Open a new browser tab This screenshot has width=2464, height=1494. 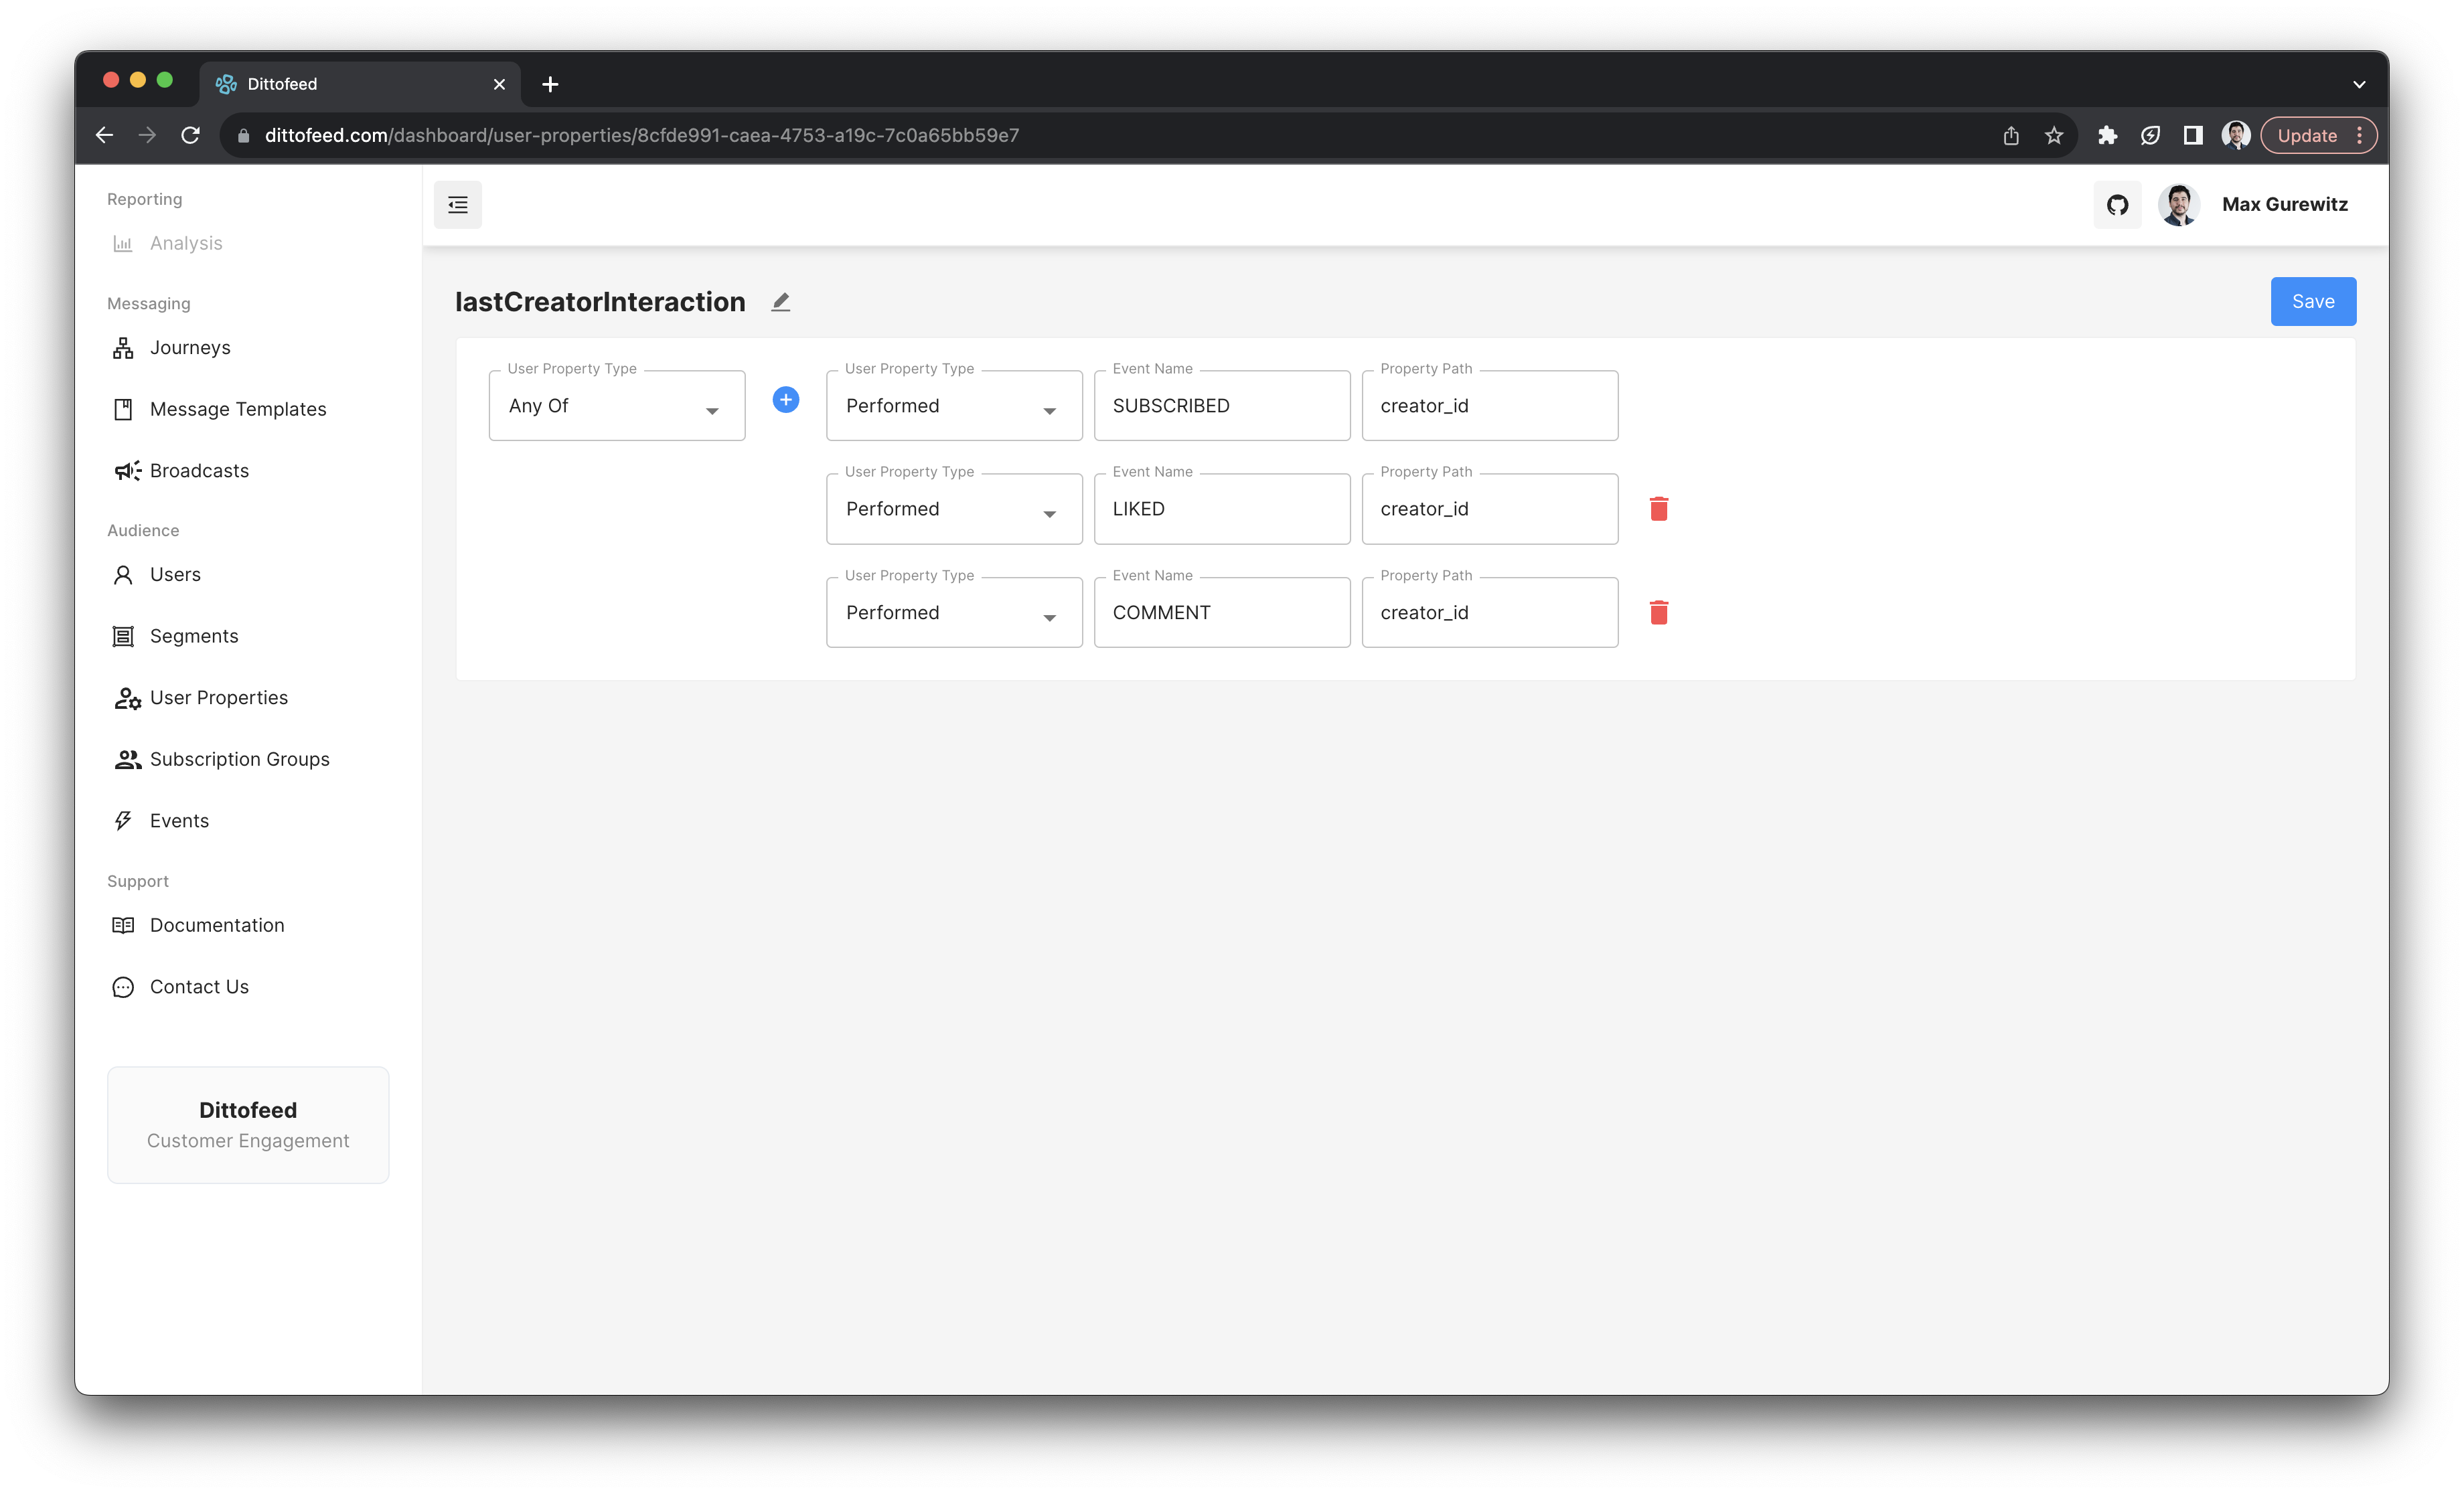pyautogui.click(x=550, y=84)
